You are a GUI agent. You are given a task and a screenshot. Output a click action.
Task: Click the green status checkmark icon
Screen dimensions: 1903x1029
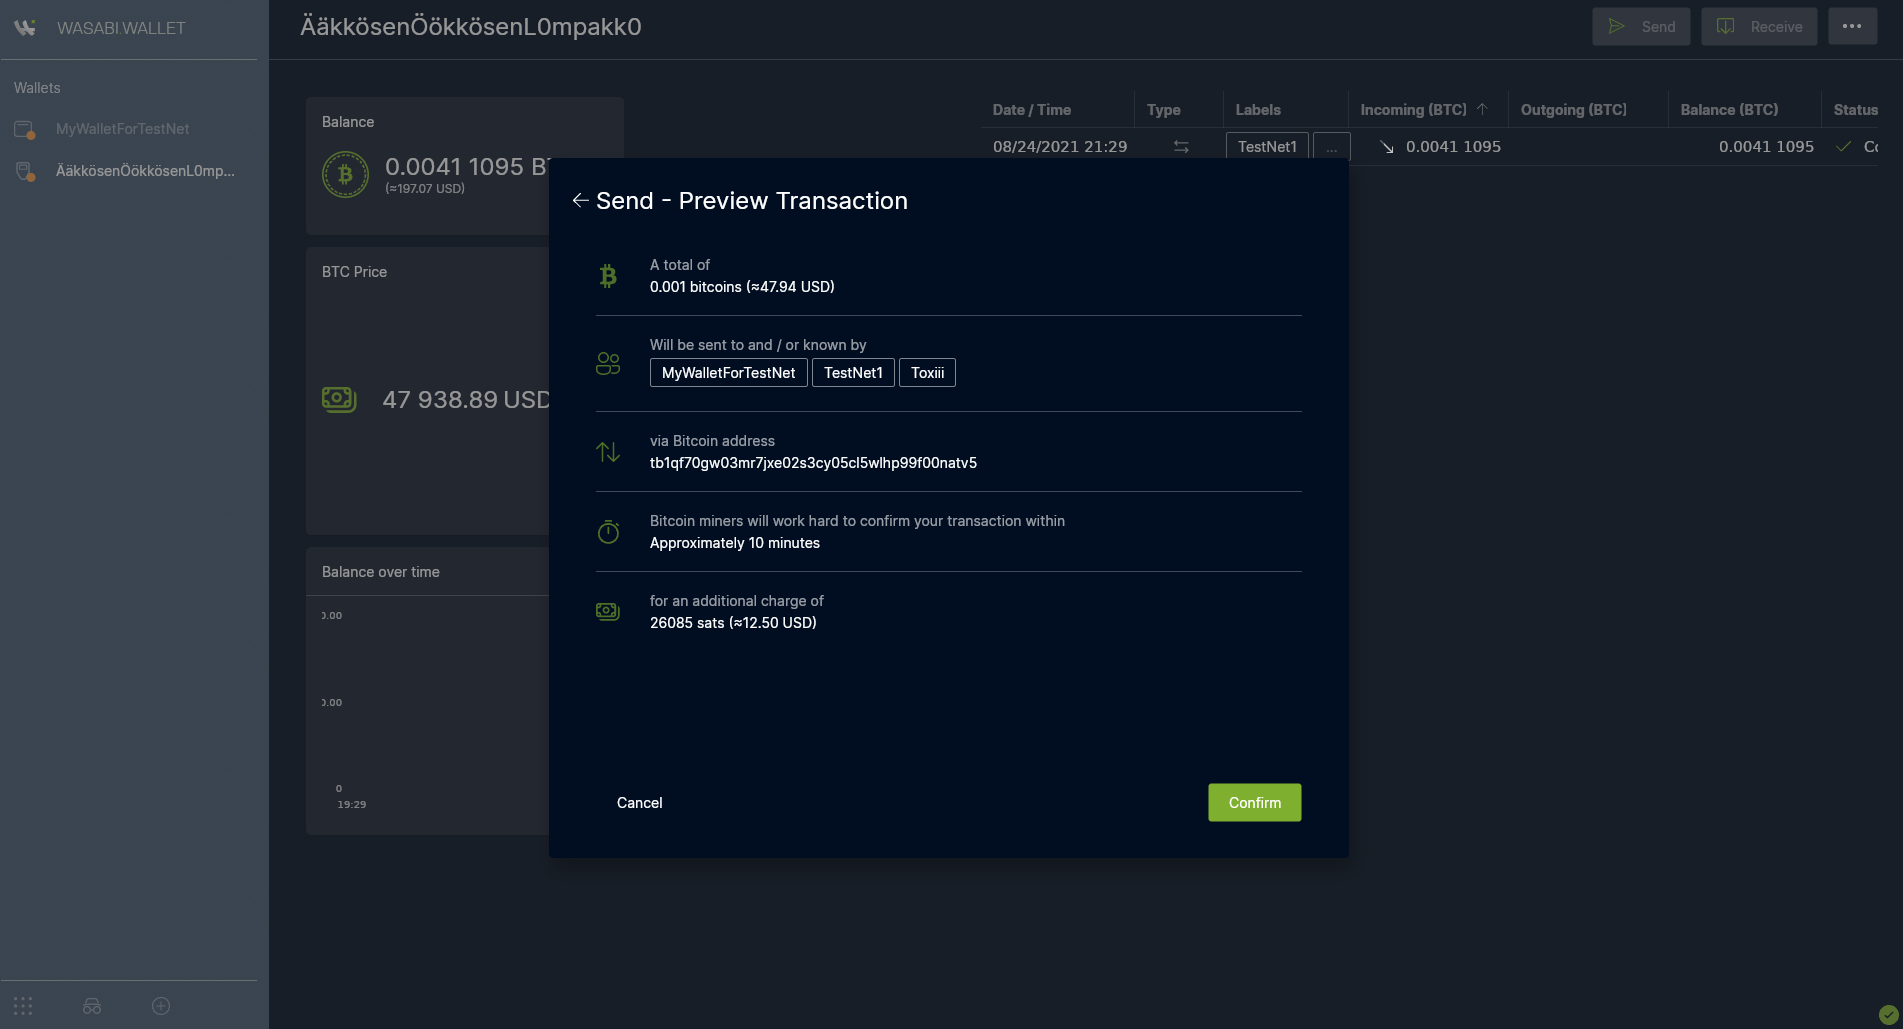[1888, 1014]
